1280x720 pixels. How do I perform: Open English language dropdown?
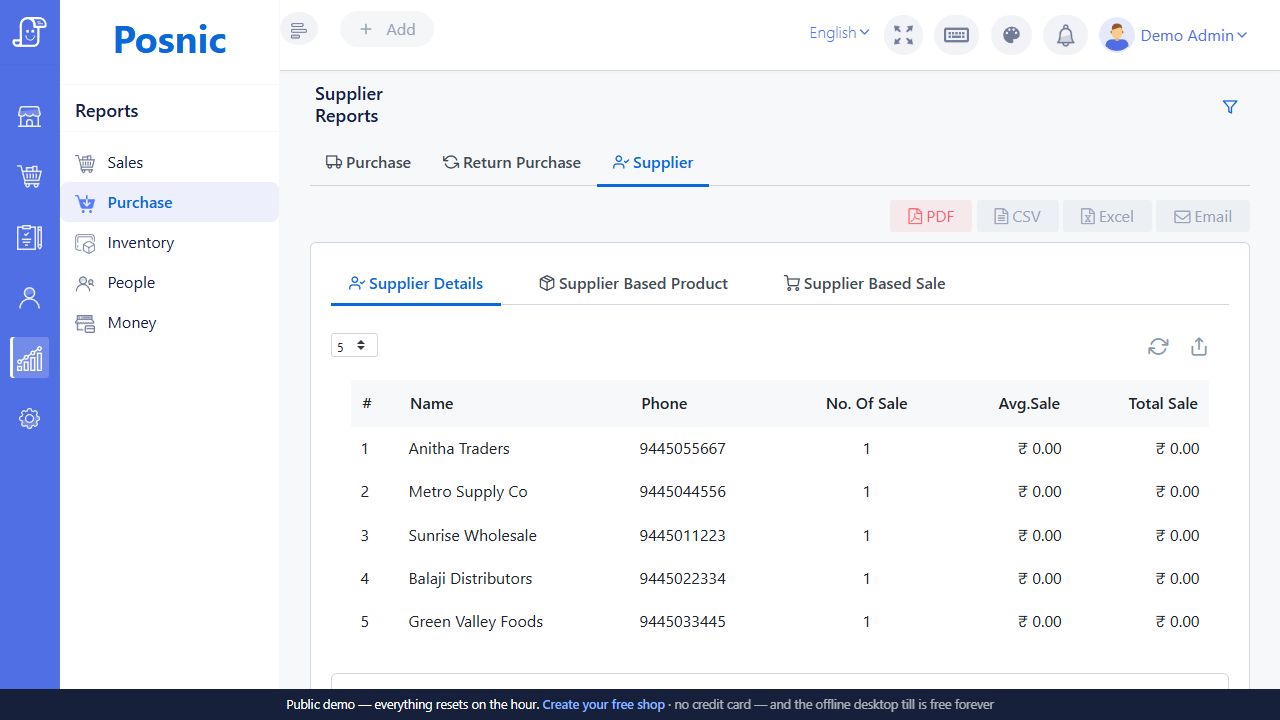pos(839,33)
